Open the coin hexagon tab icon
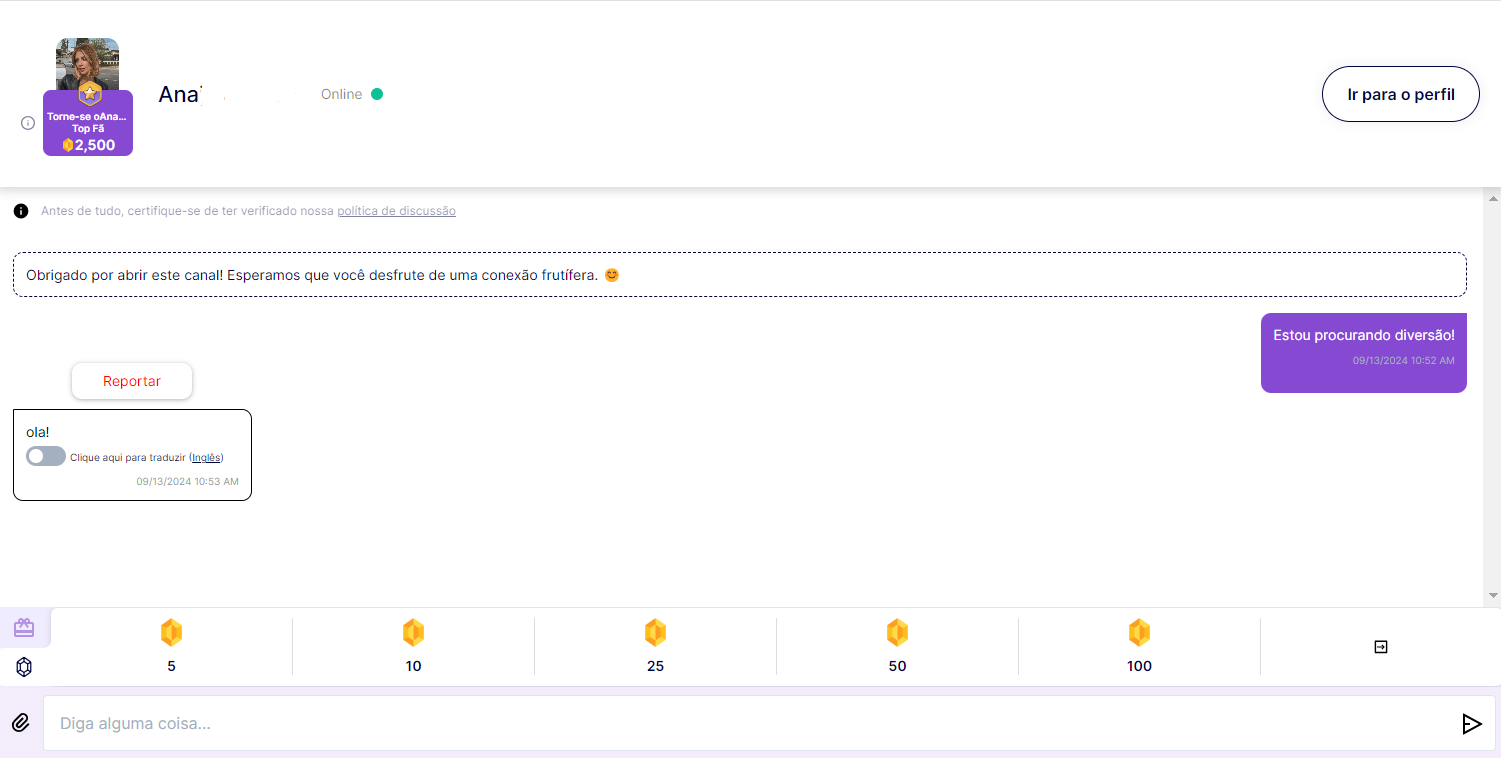 point(24,667)
